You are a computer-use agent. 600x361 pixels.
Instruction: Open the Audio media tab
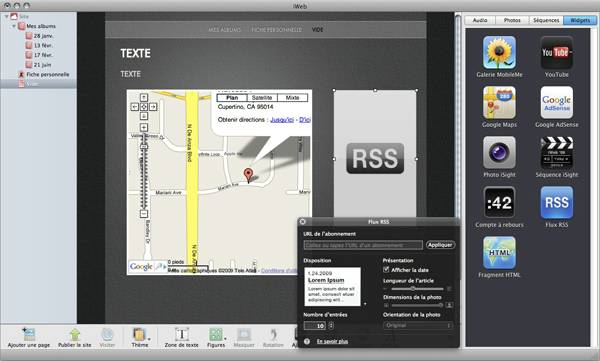[x=480, y=20]
